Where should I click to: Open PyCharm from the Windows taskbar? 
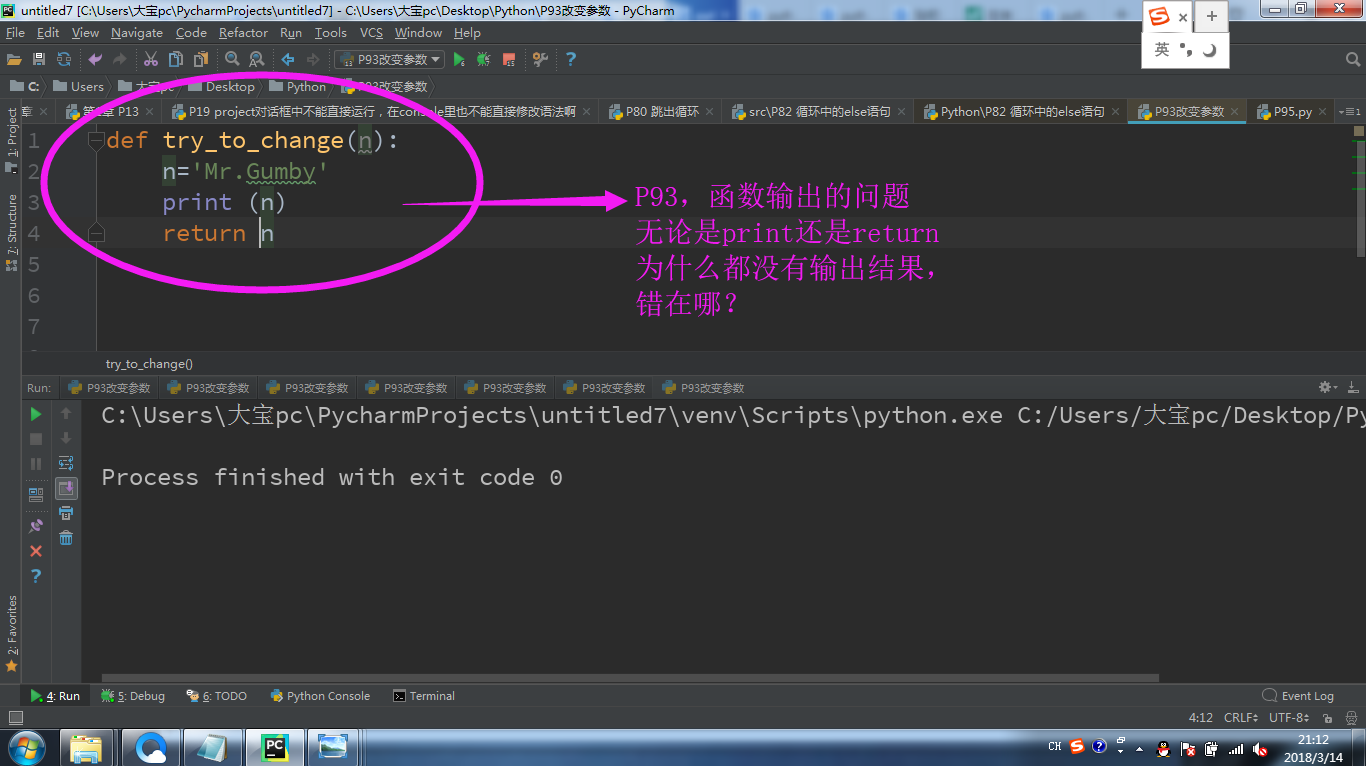click(x=273, y=747)
